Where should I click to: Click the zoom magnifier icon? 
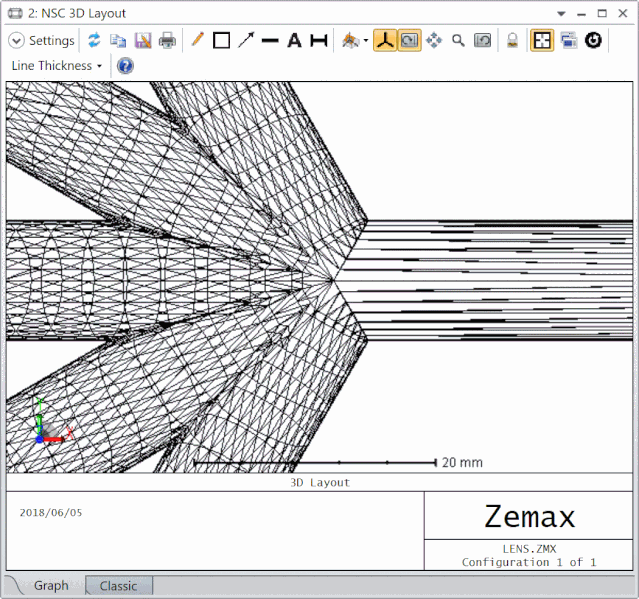(x=458, y=40)
